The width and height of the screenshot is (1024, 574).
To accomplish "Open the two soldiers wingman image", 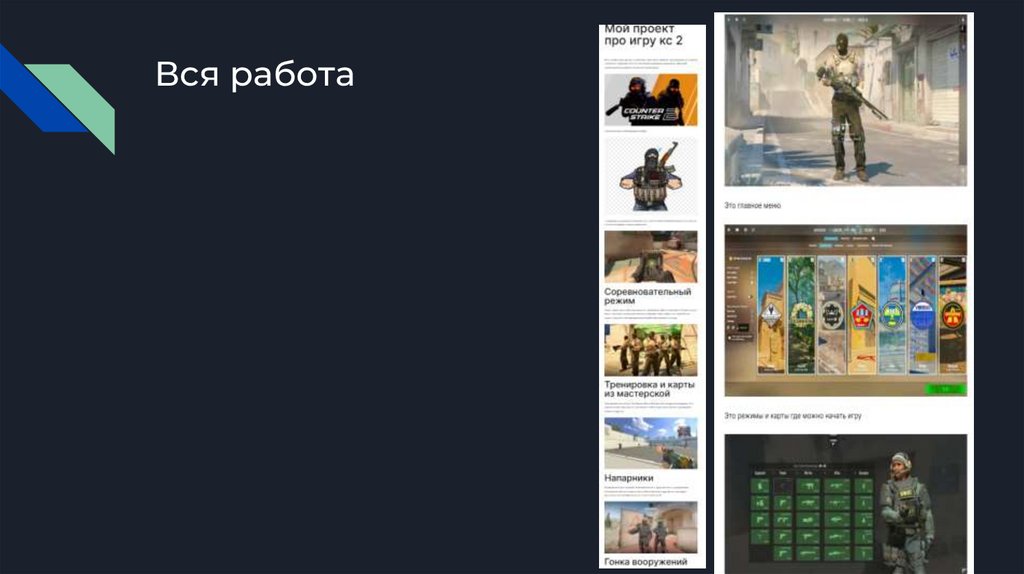I will (650, 527).
